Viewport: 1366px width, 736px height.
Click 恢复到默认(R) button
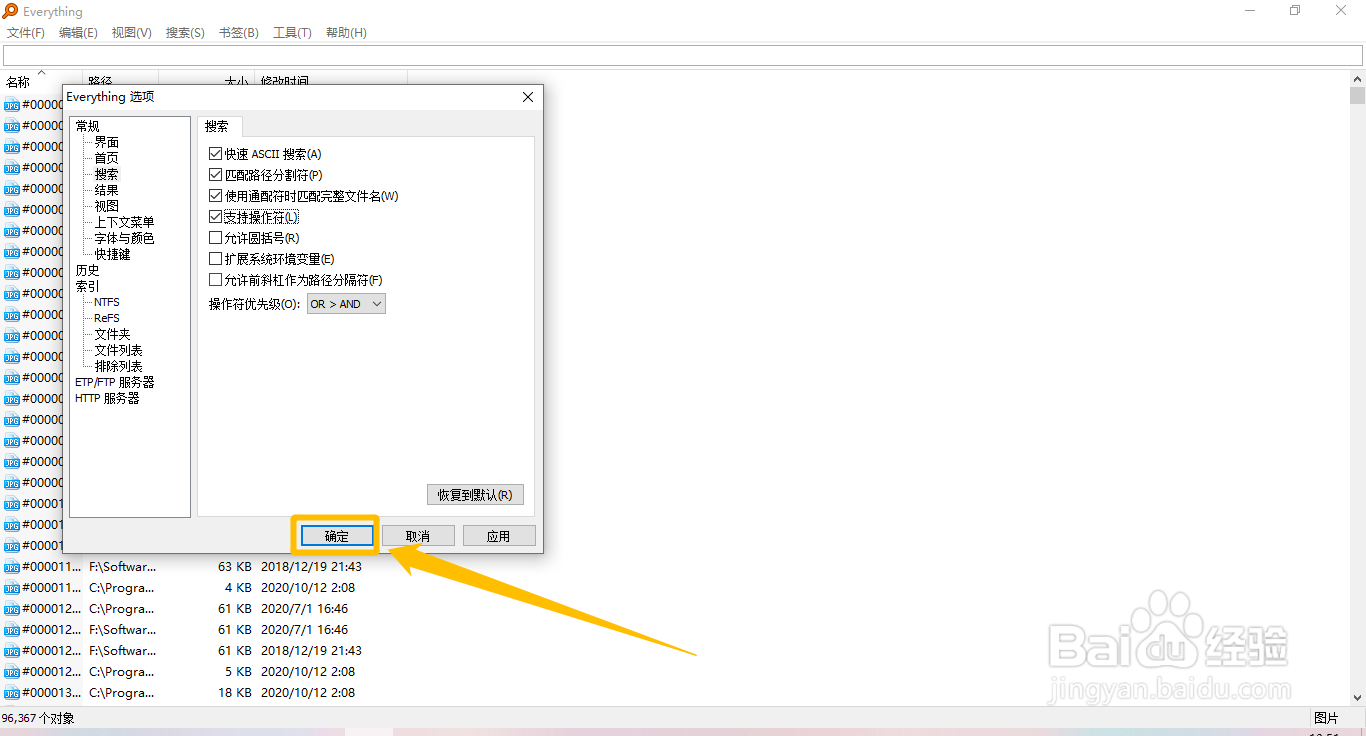tap(475, 495)
